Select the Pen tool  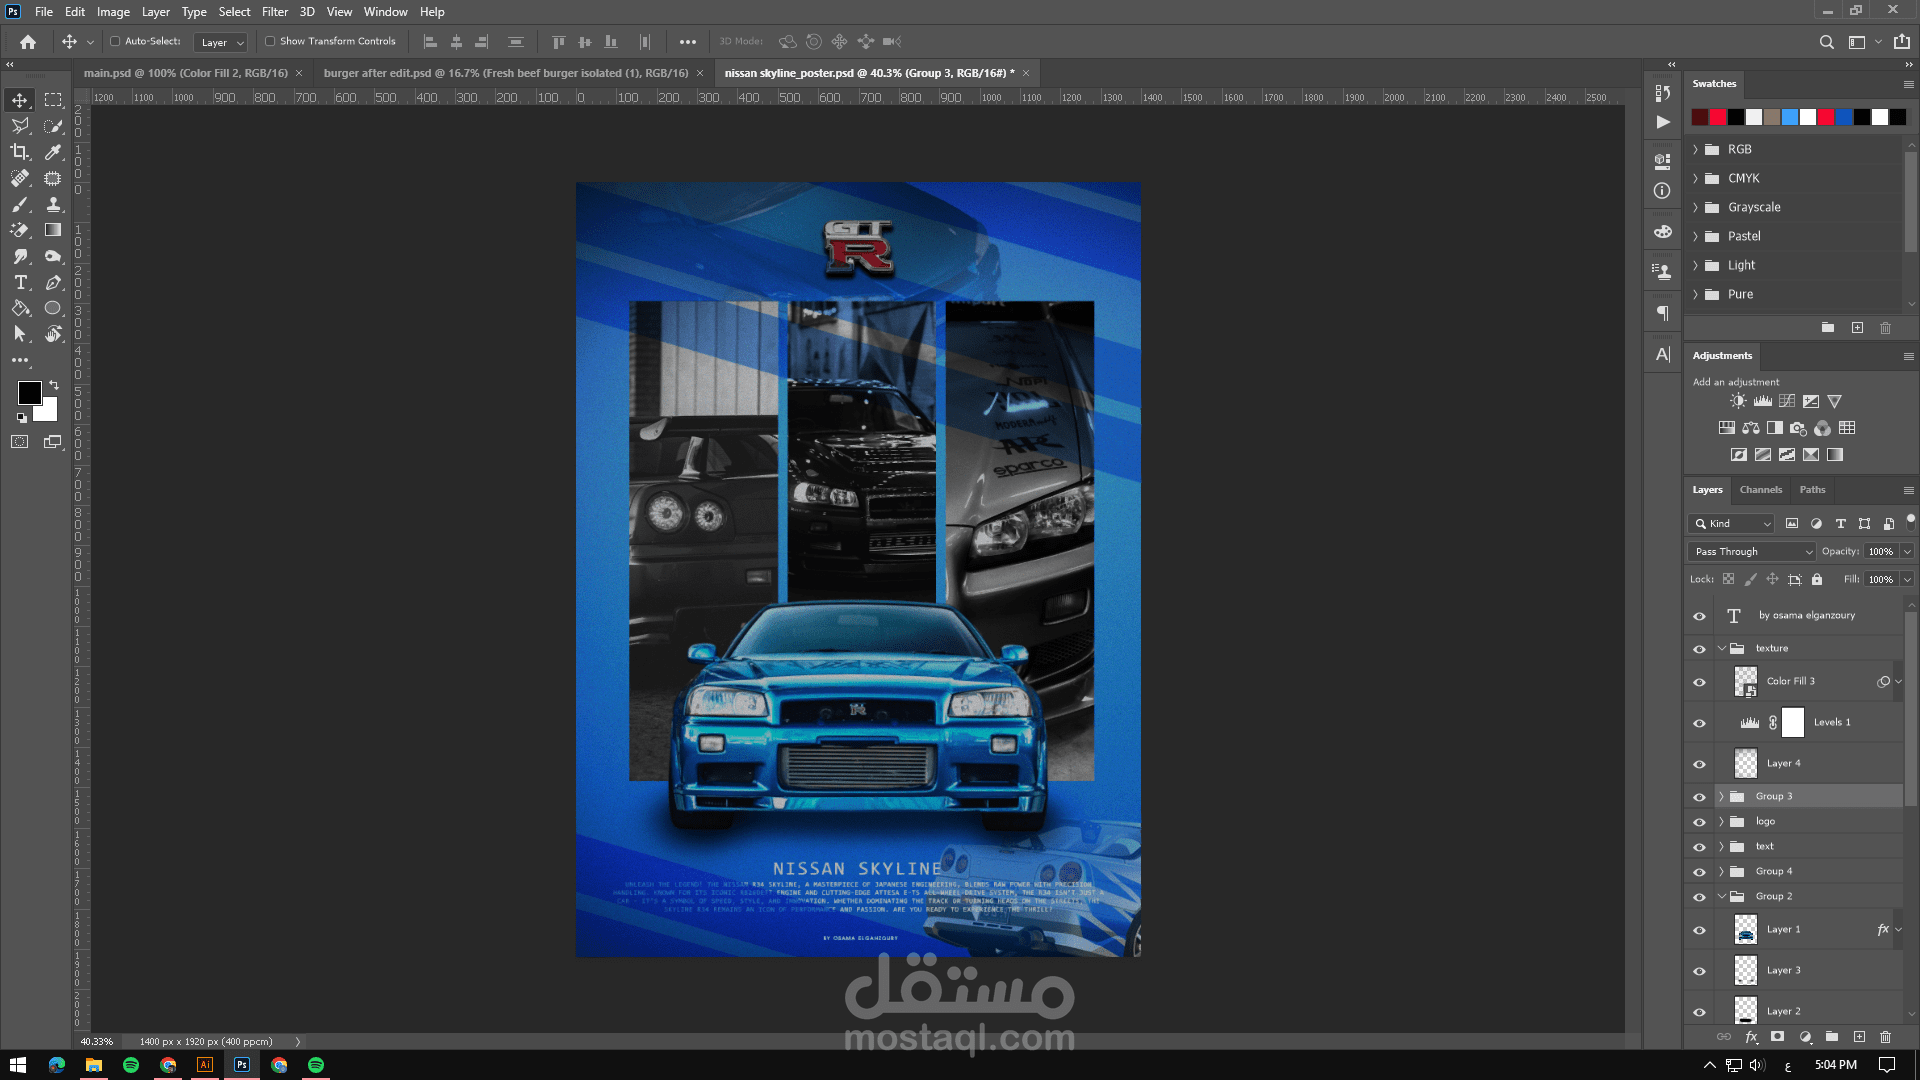pyautogui.click(x=53, y=283)
